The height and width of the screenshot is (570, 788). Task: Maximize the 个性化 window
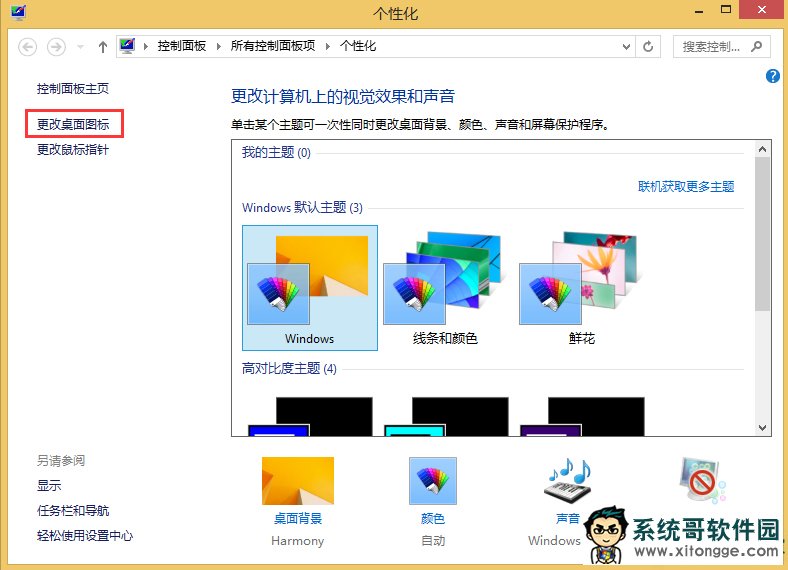pyautogui.click(x=726, y=10)
